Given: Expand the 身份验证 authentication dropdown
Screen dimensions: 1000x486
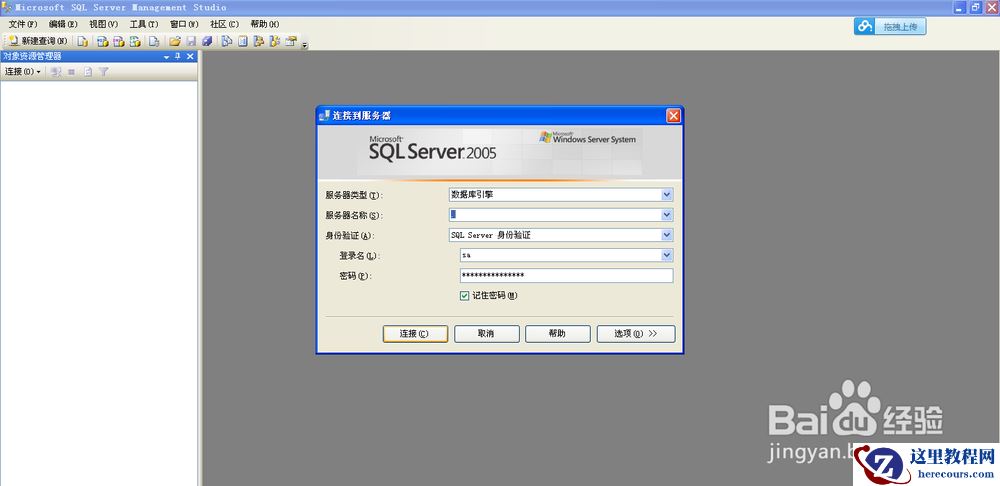Looking at the screenshot, I should (x=666, y=235).
